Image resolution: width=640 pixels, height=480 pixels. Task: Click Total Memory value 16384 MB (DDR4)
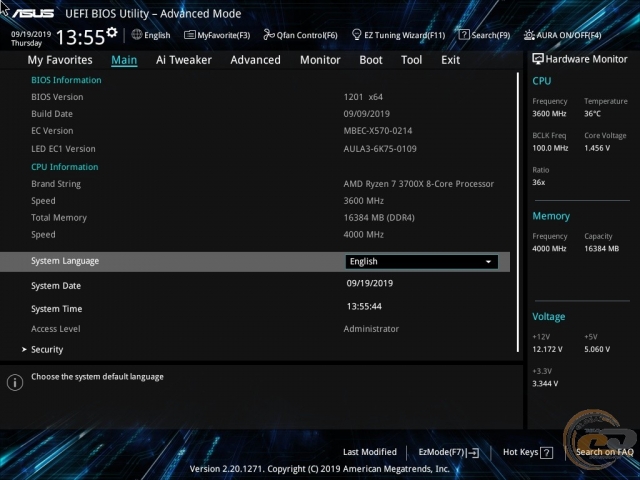[x=379, y=218]
